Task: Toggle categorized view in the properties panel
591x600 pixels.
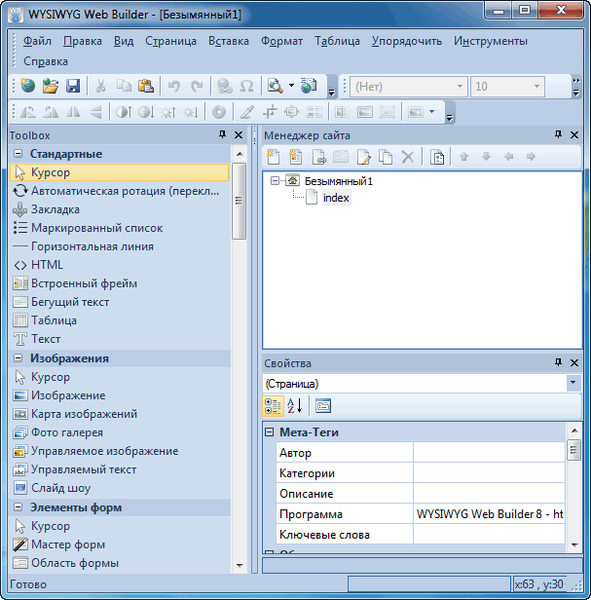Action: (273, 406)
